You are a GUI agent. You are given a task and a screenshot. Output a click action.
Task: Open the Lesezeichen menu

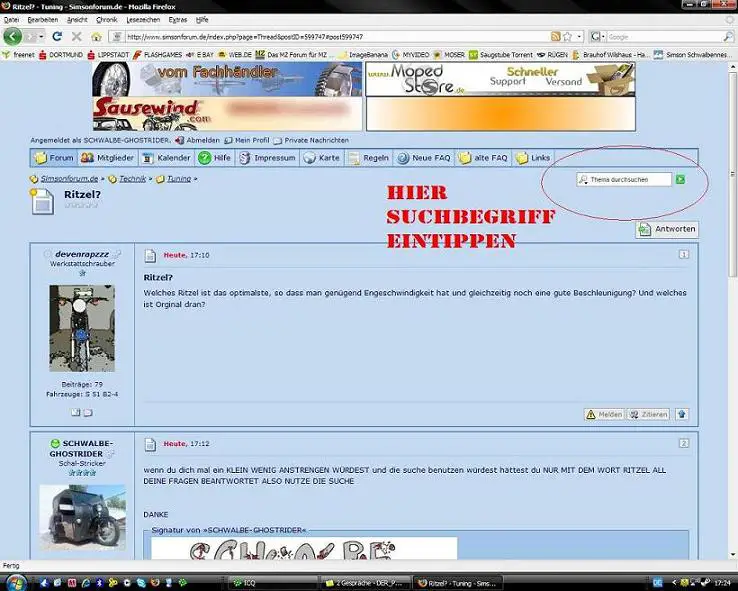pyautogui.click(x=143, y=19)
